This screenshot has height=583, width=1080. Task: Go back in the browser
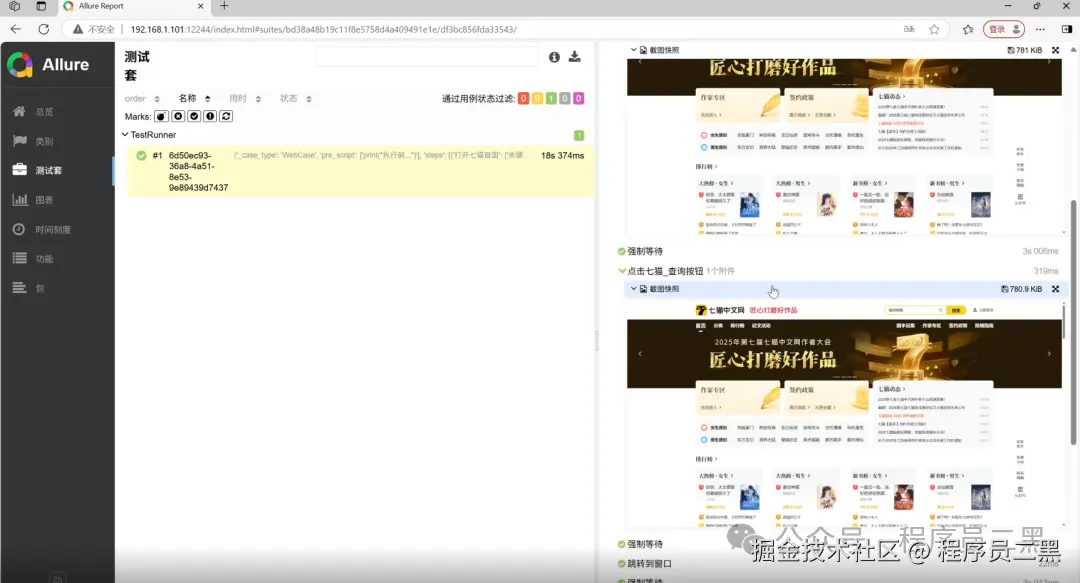tap(16, 29)
